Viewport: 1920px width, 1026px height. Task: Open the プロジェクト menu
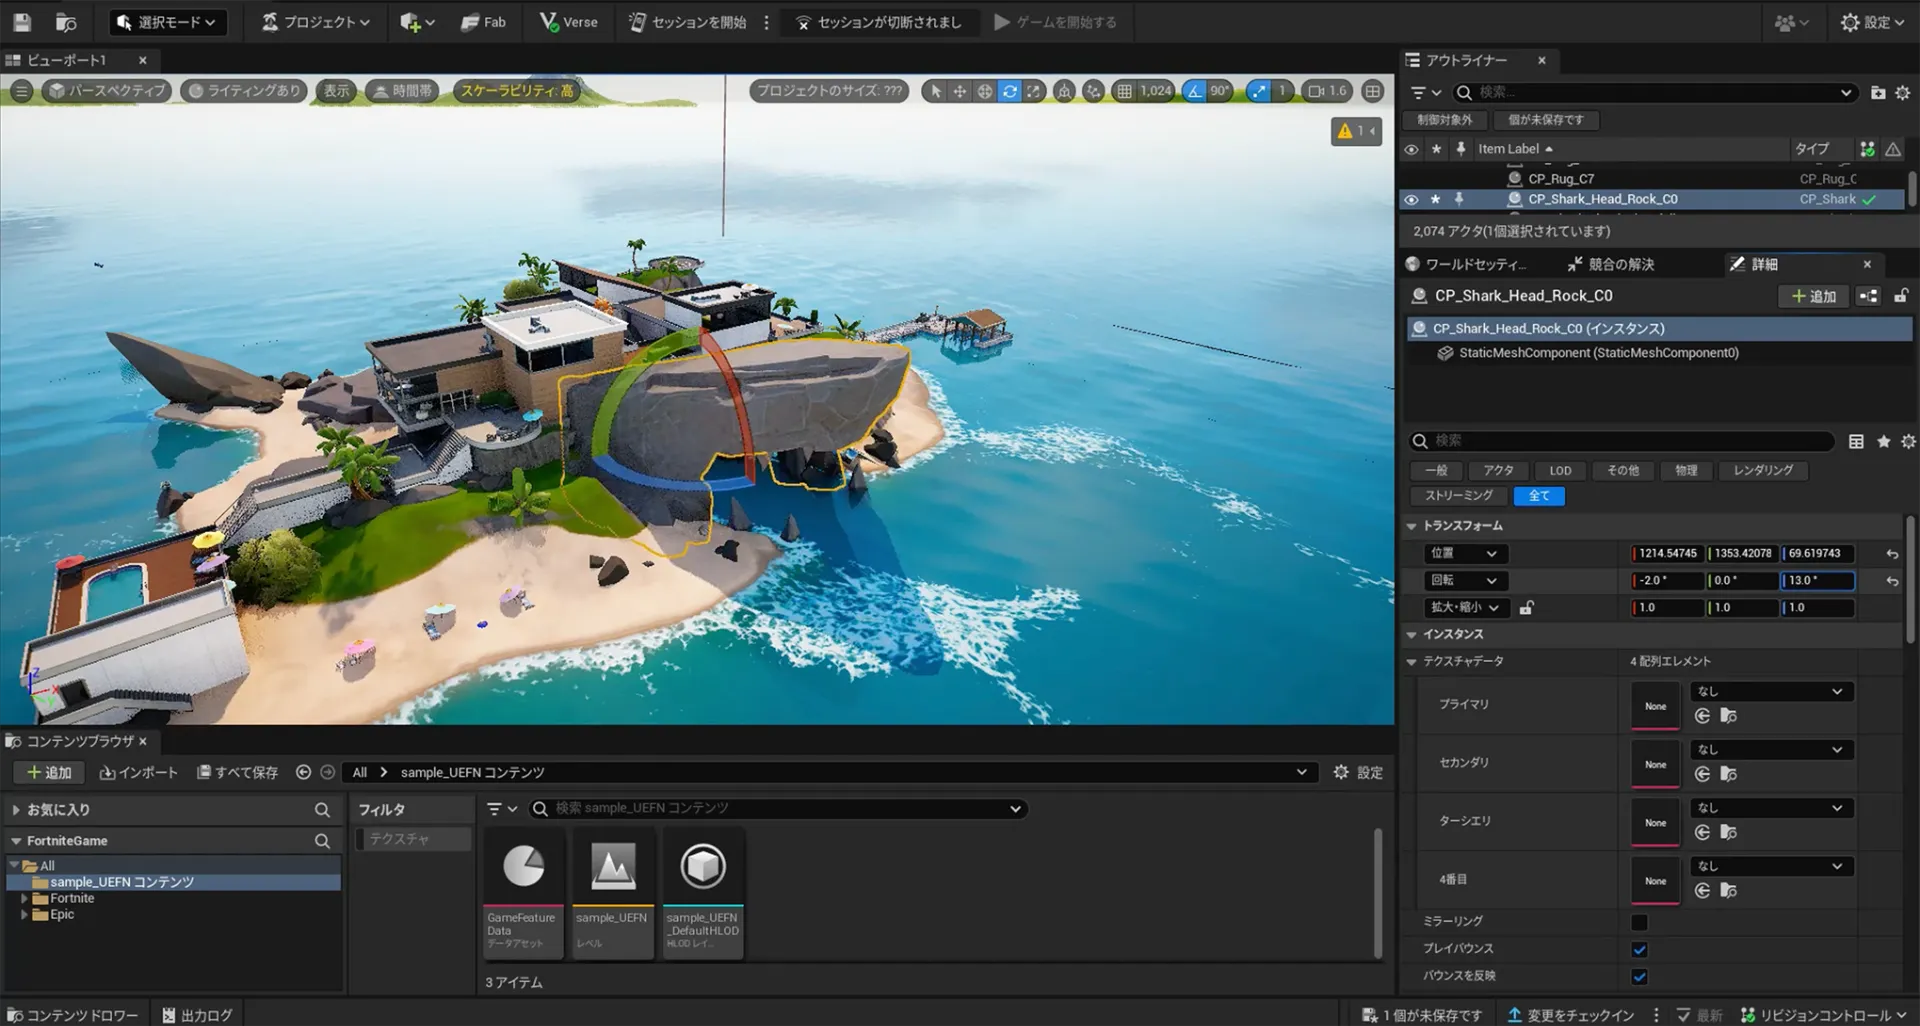click(316, 22)
